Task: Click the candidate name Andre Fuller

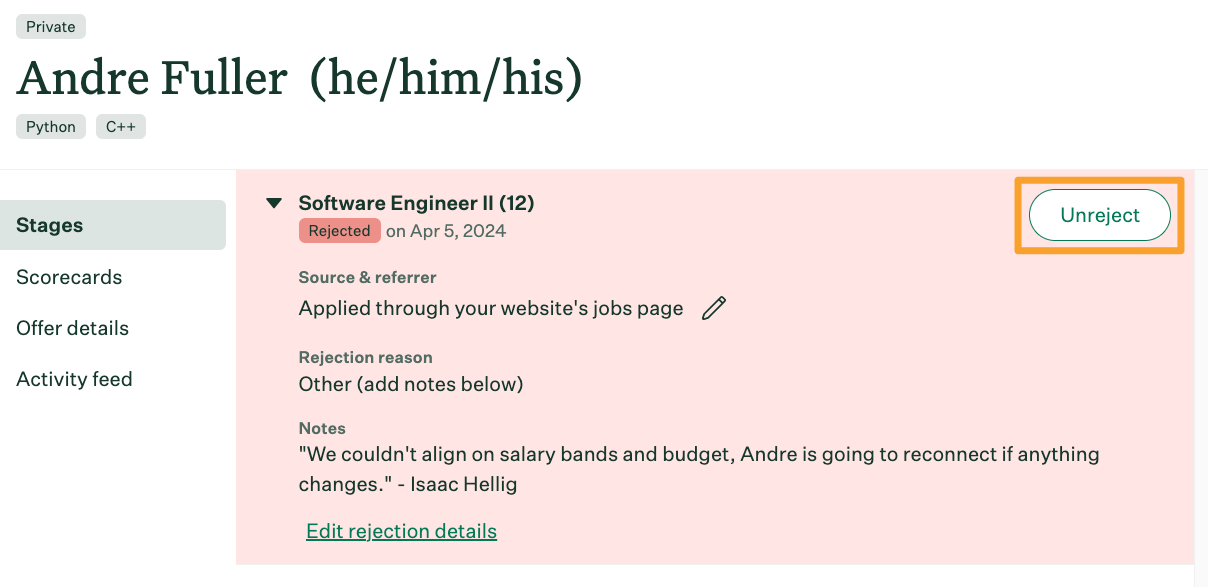Action: tap(152, 79)
